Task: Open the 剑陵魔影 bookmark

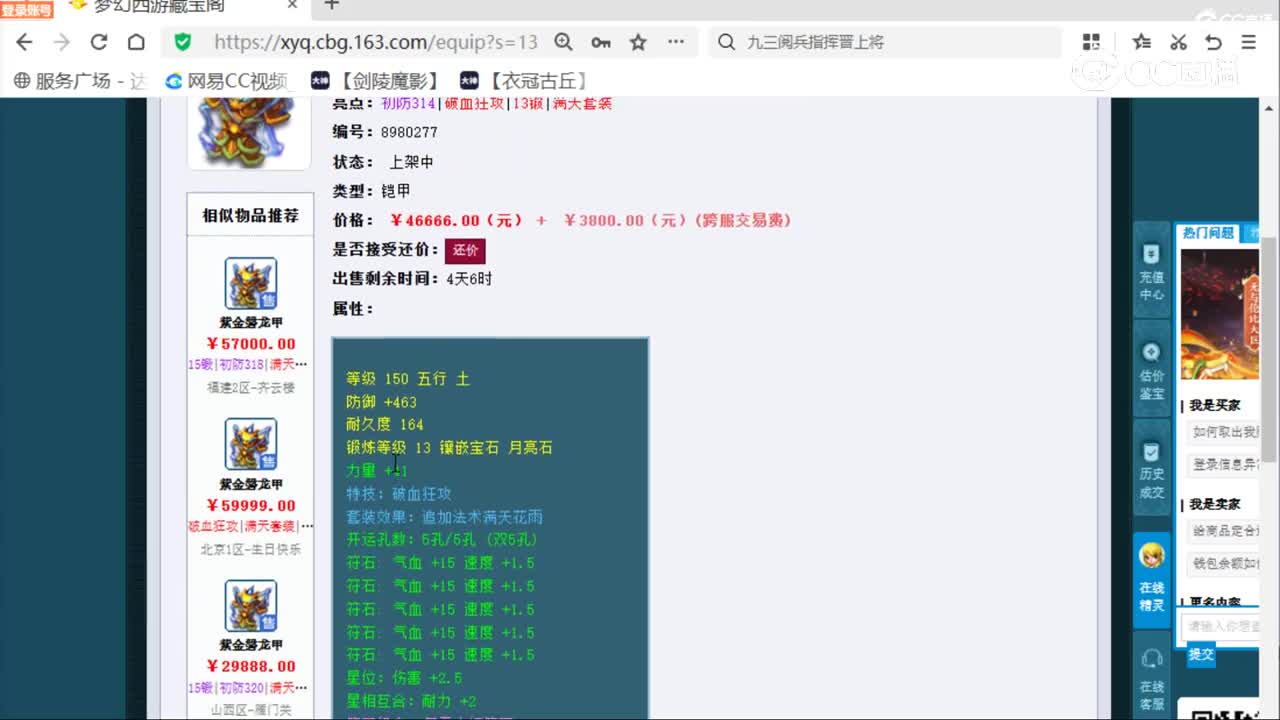Action: click(x=376, y=81)
